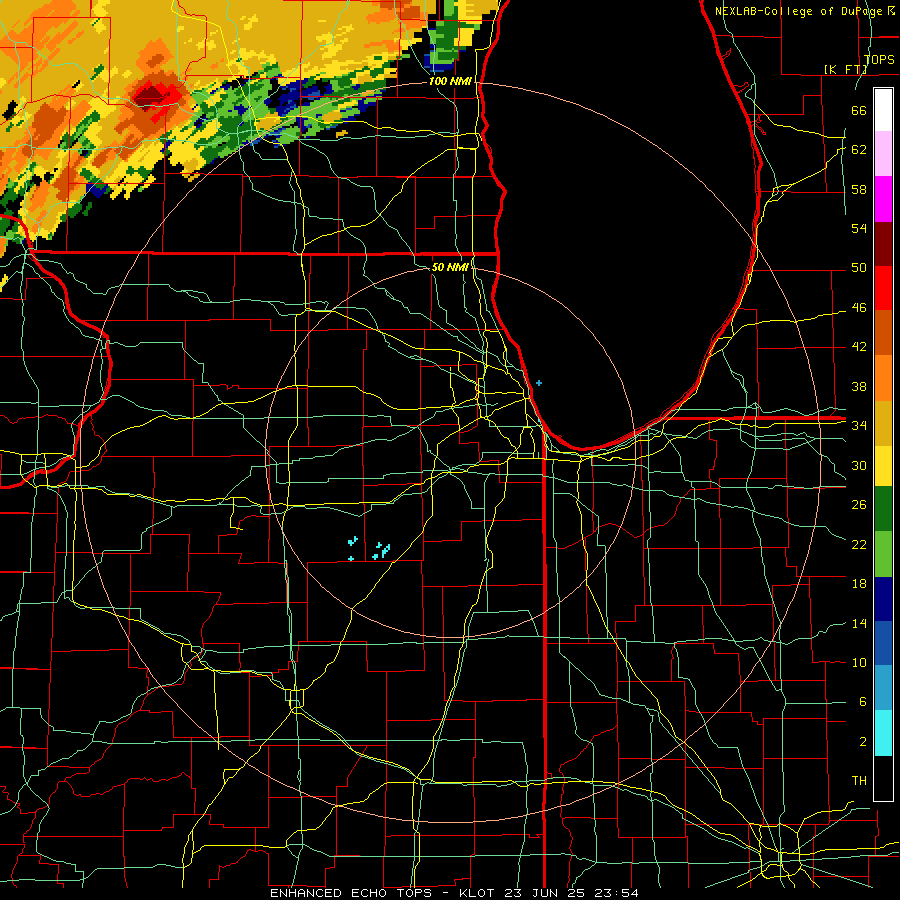Click the magenta 58 kft legend swatch
Viewport: 900px width, 900px height.
[883, 199]
